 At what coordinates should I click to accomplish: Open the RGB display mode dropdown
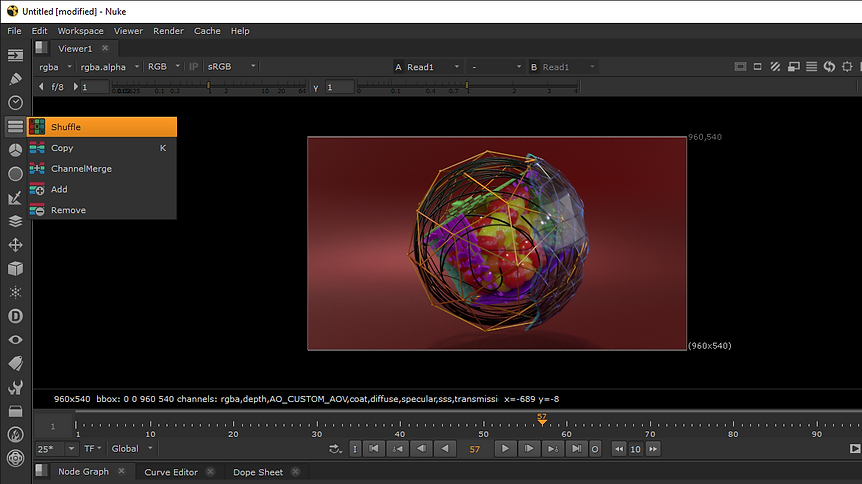(x=163, y=67)
